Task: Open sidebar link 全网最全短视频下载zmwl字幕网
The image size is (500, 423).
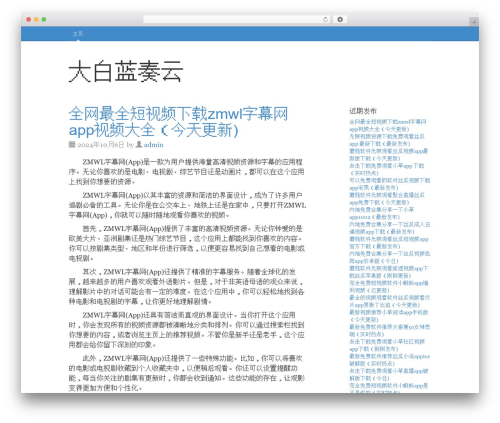Action: pos(388,125)
